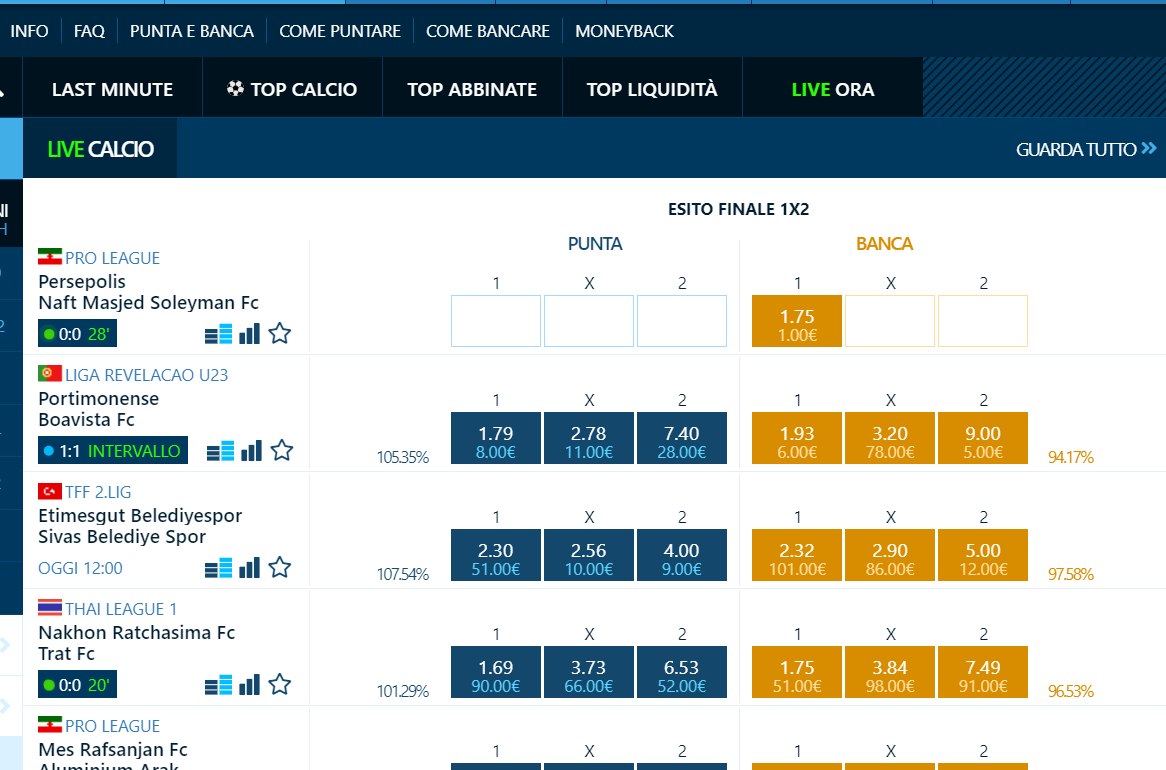The width and height of the screenshot is (1166, 770).
Task: Lay the draw at 3.20
Action: tap(890, 438)
